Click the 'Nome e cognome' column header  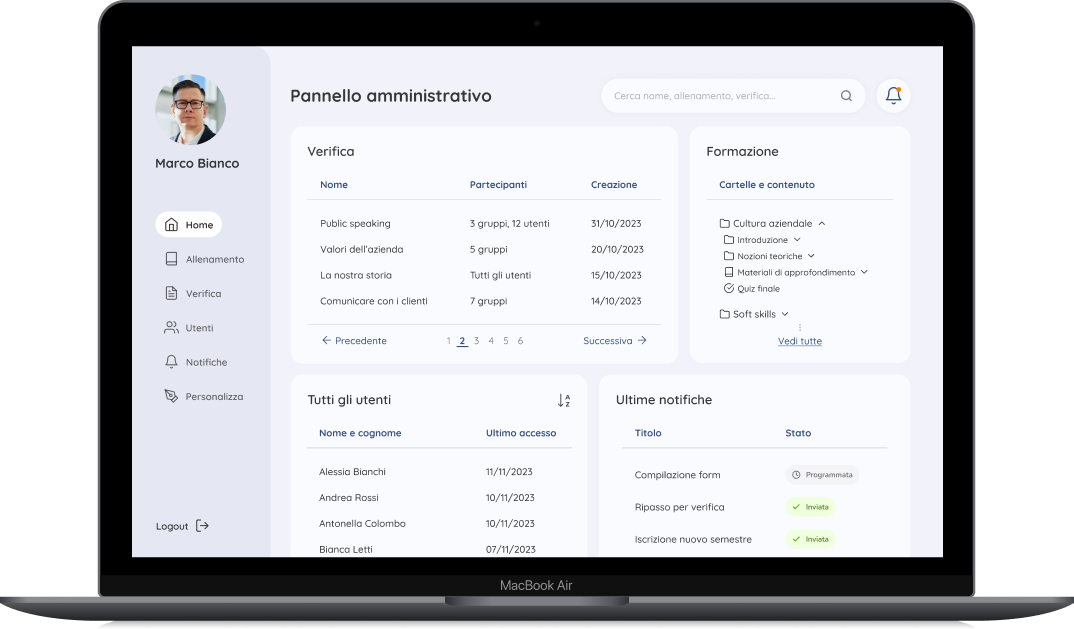[360, 433]
